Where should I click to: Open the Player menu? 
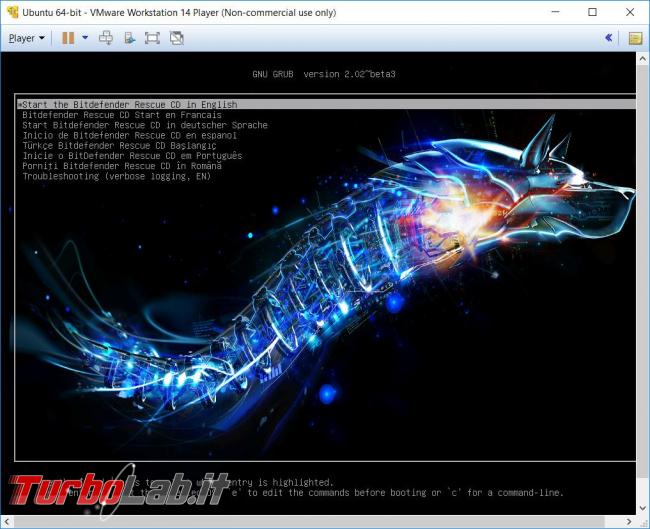point(27,38)
